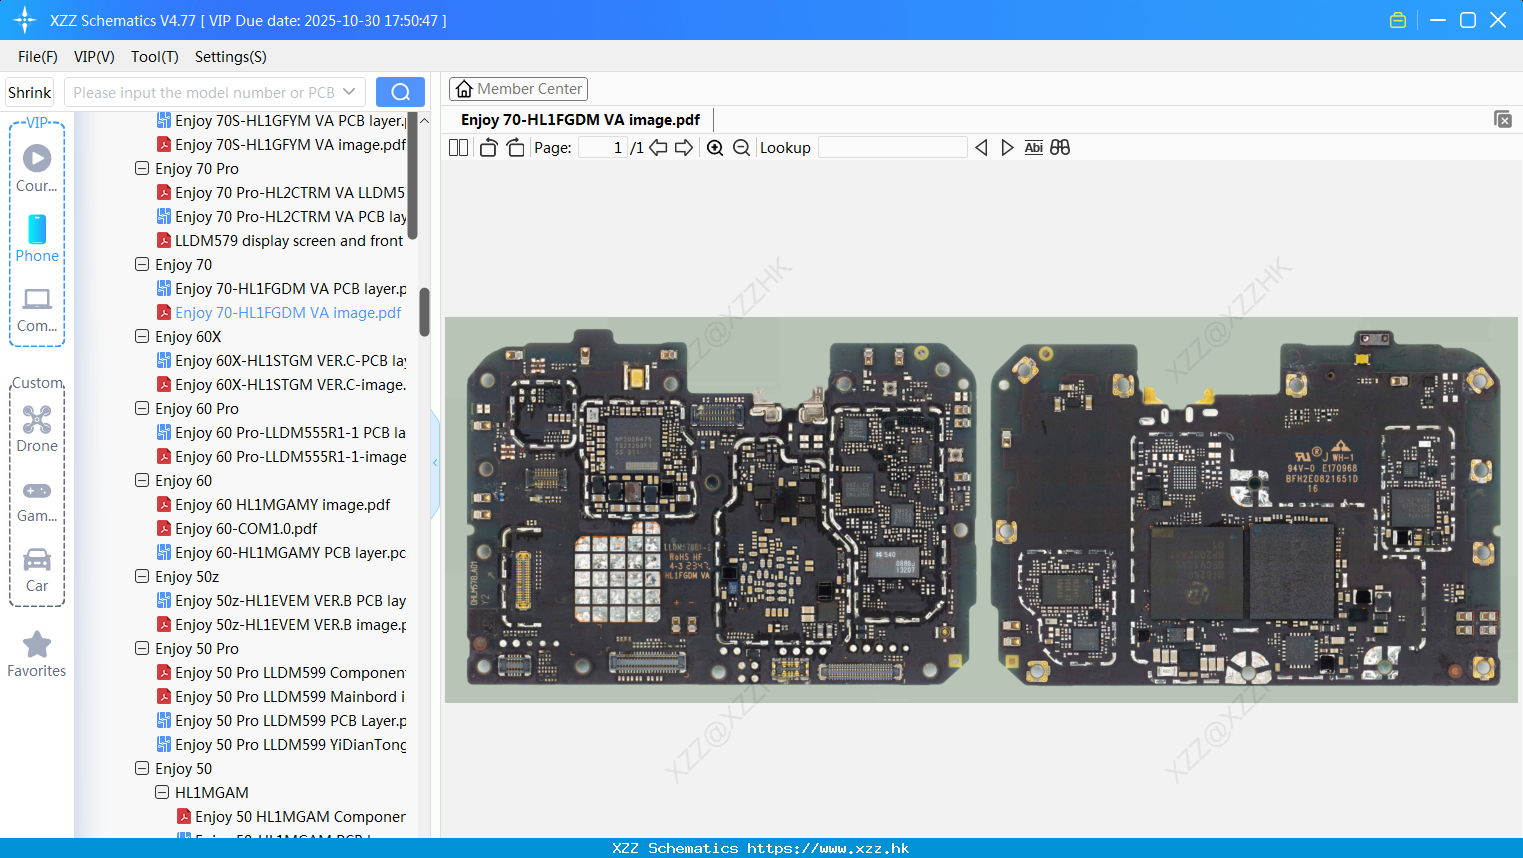
Task: Collapse the HL1MGAM tree node
Action: tap(162, 792)
